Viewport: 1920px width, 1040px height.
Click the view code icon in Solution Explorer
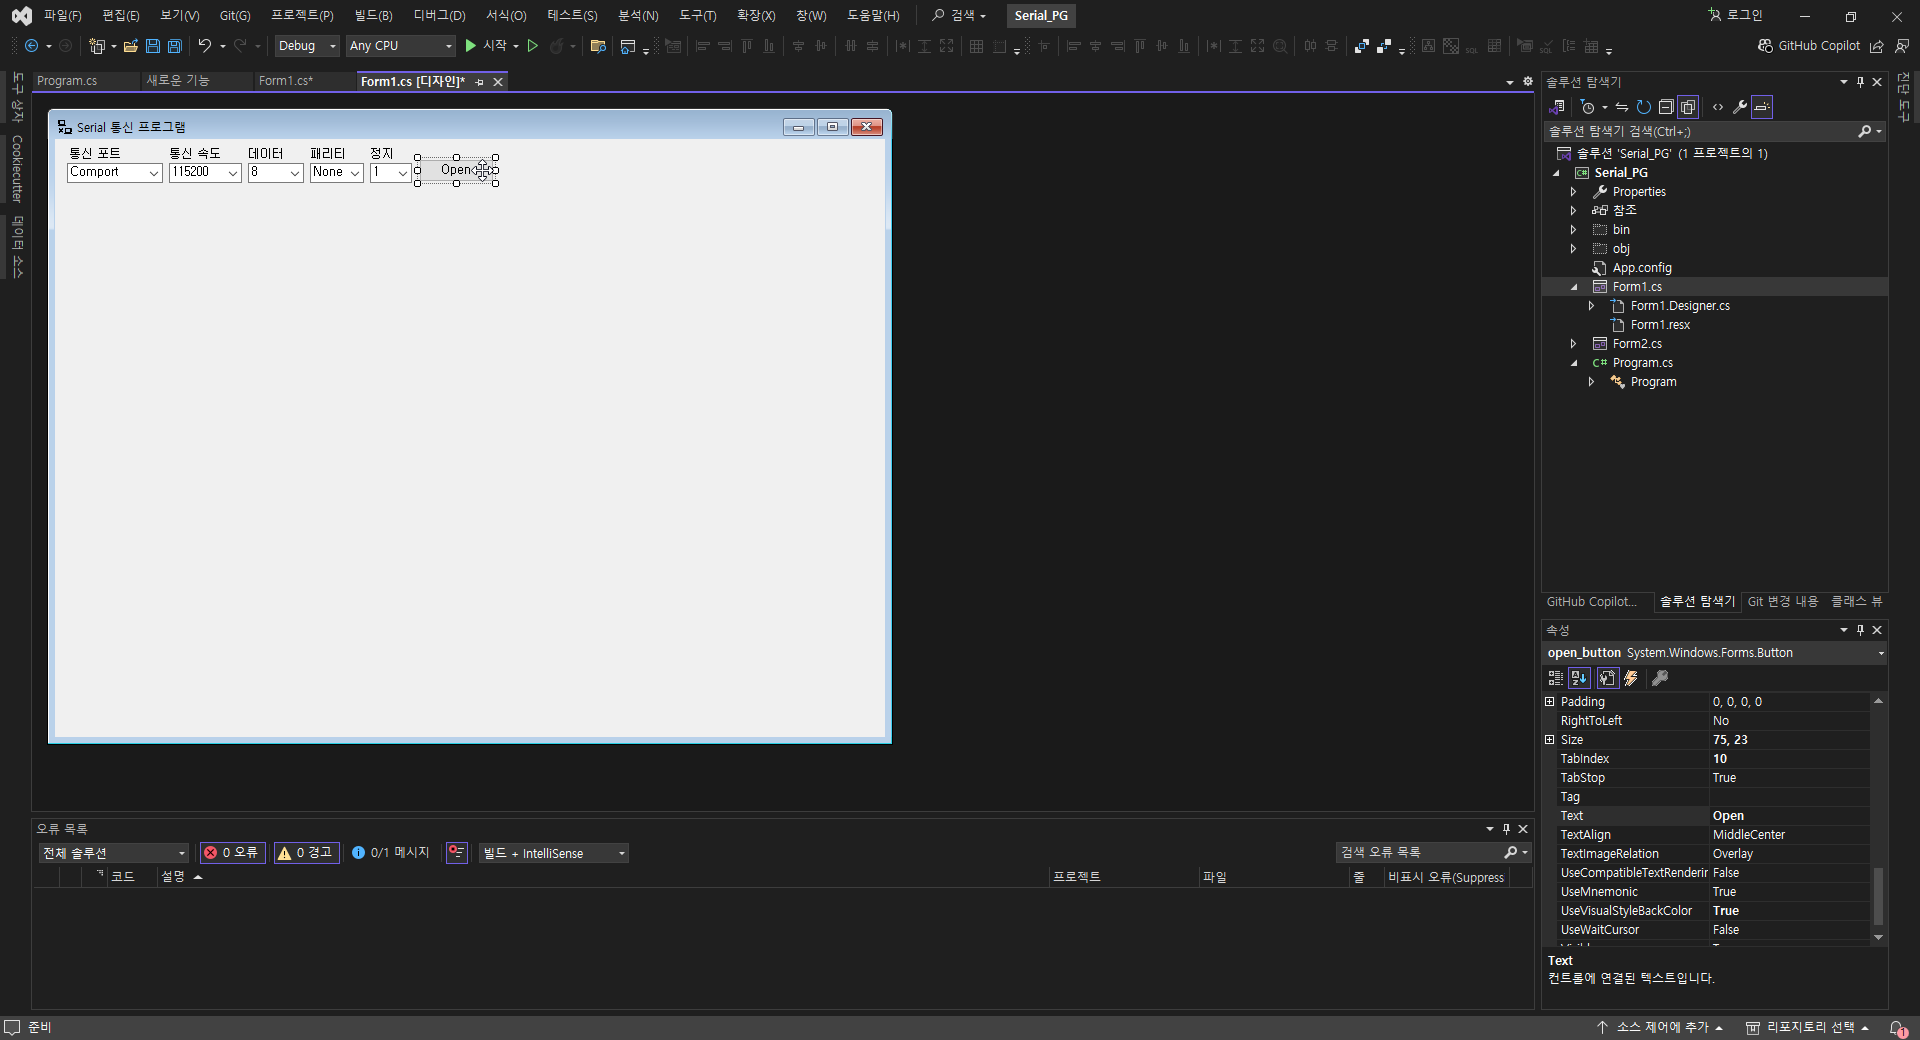click(1718, 107)
